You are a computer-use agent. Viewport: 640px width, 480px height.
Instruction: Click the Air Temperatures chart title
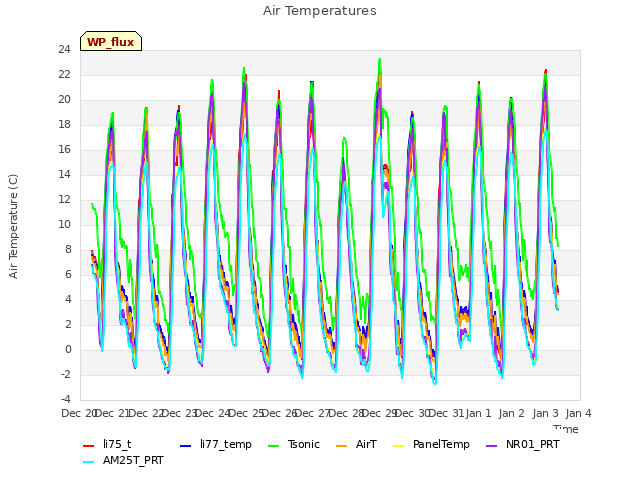coord(320,11)
